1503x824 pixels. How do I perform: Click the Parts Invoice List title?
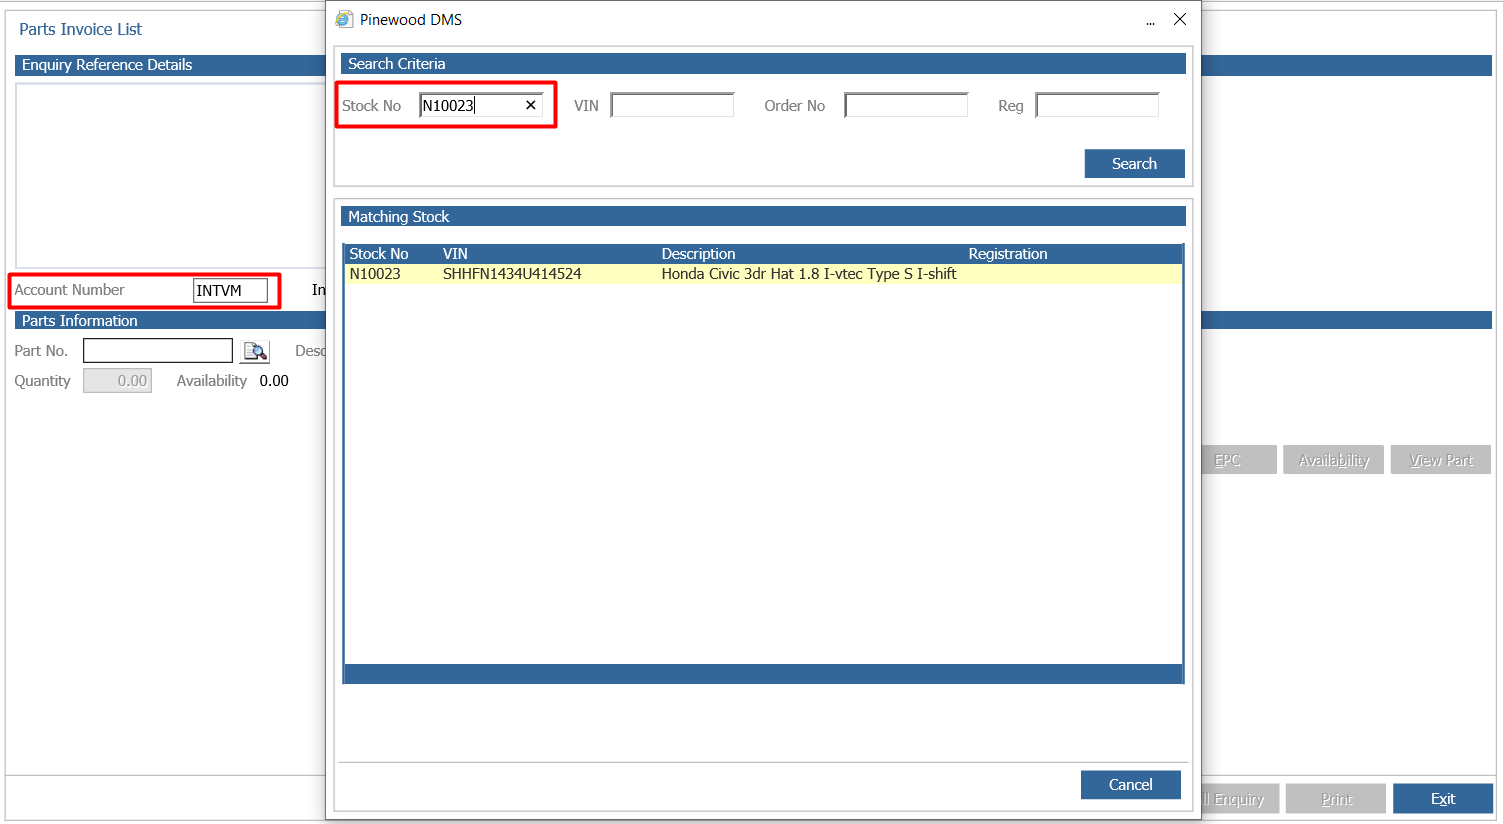[x=80, y=29]
